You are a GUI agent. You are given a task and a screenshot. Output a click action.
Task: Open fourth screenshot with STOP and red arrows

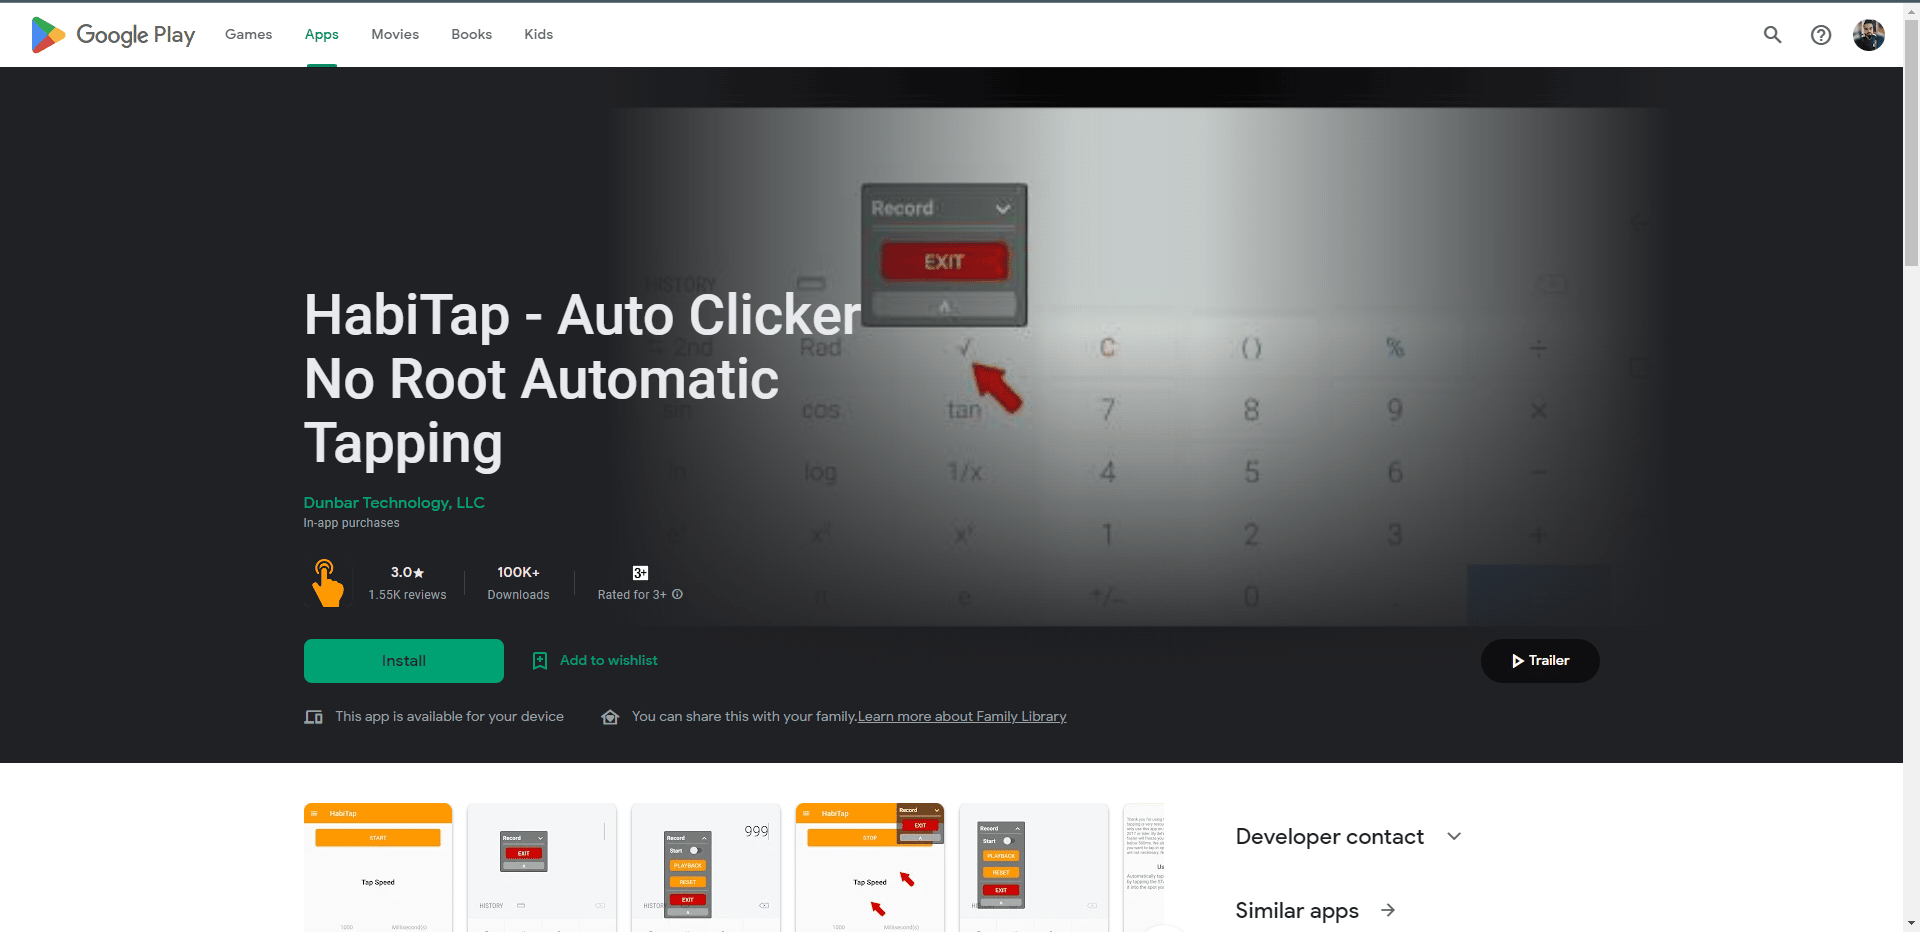click(870, 867)
